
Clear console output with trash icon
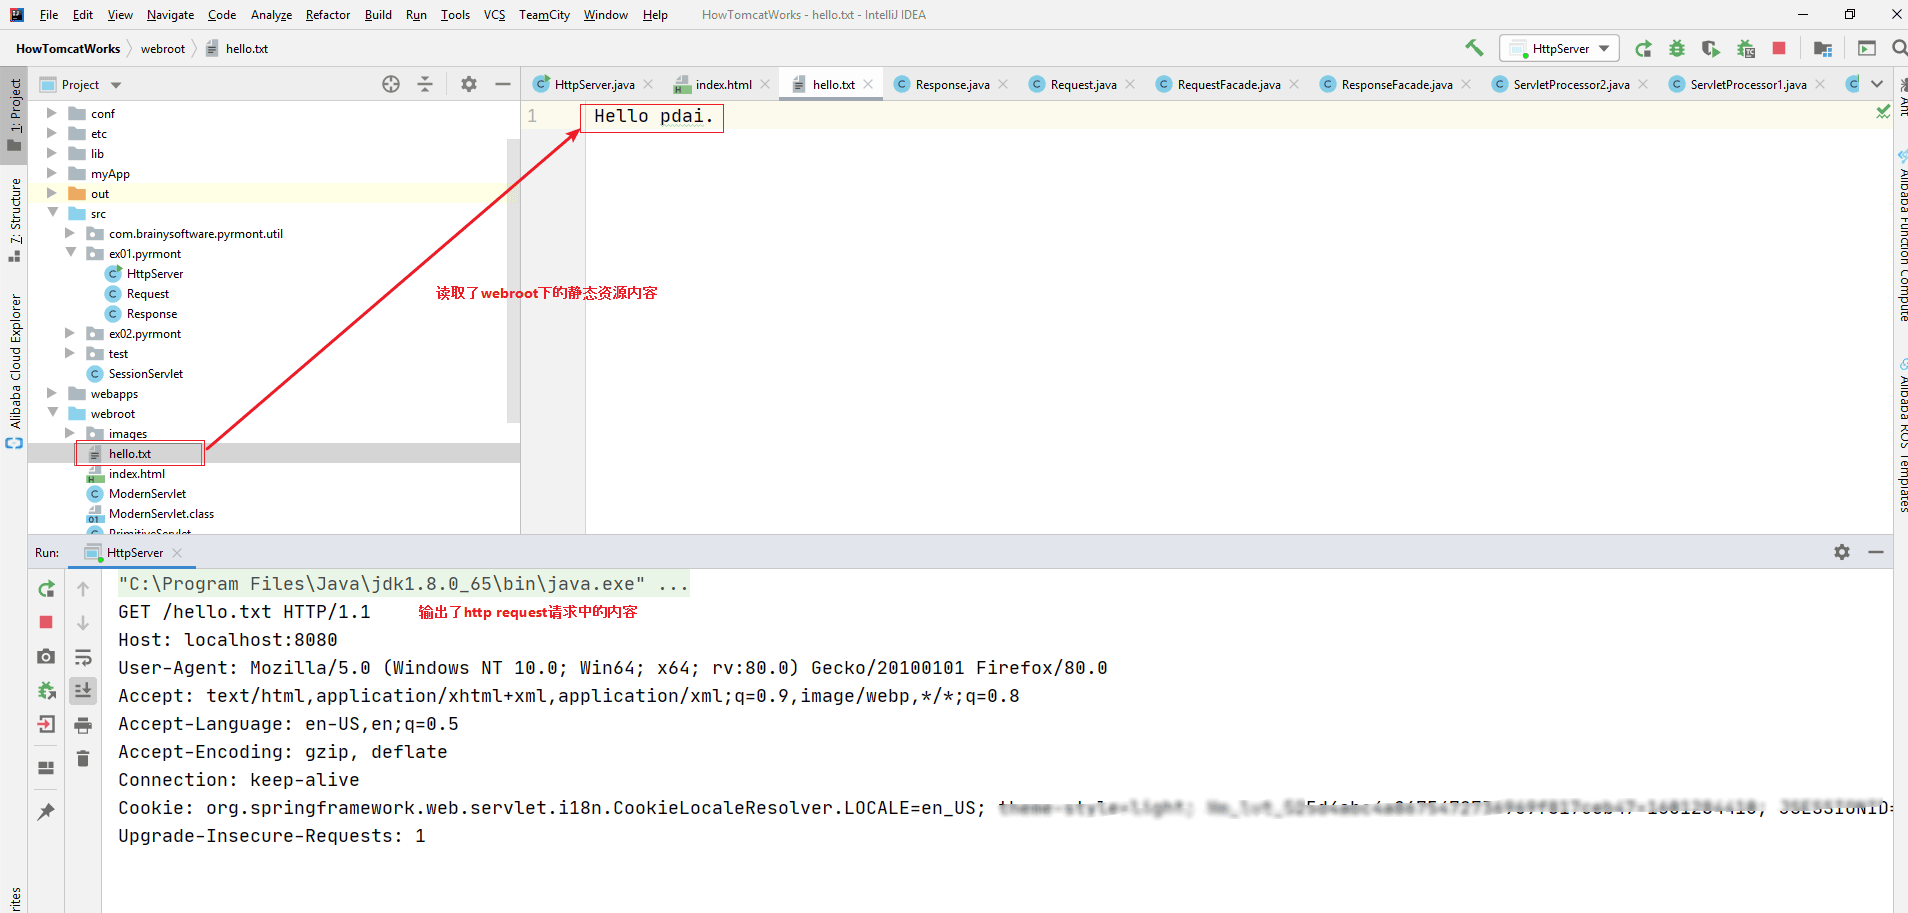pos(83,759)
